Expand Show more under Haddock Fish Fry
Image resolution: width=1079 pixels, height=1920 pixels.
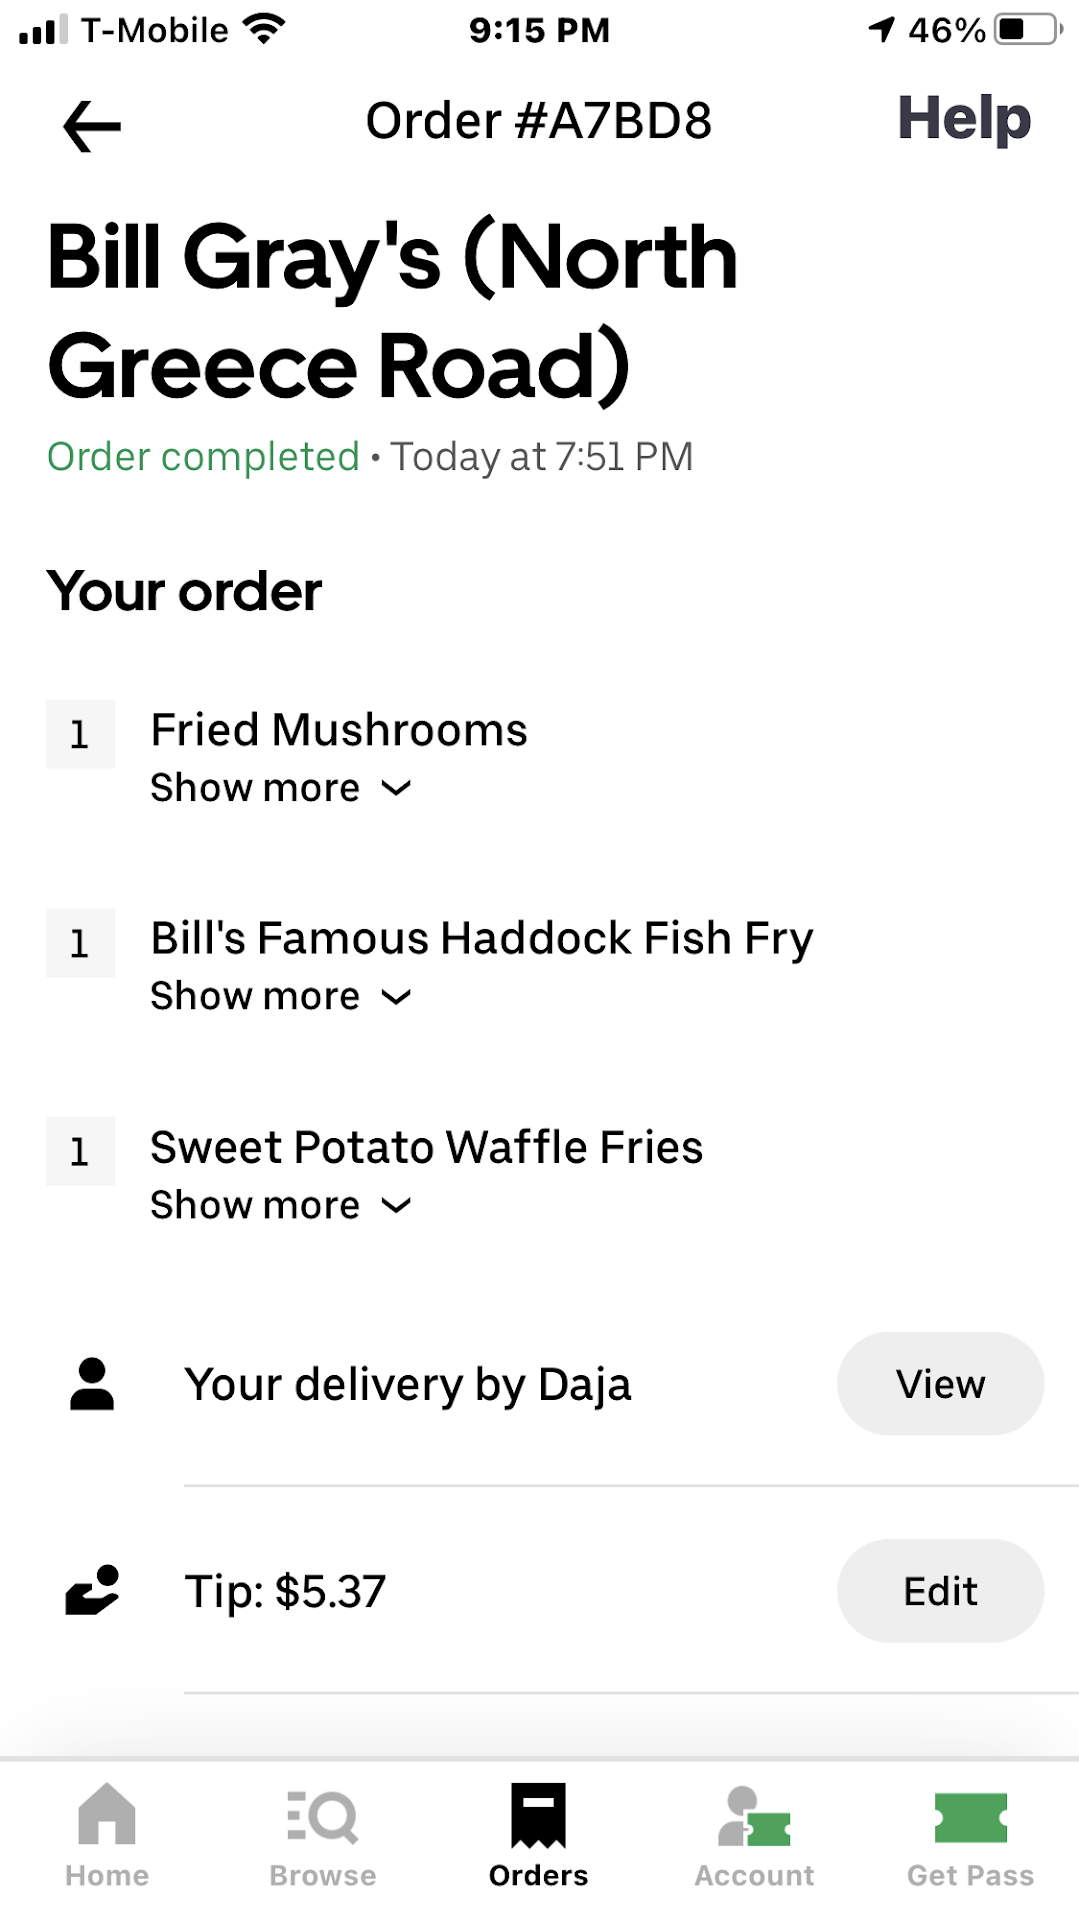[280, 997]
